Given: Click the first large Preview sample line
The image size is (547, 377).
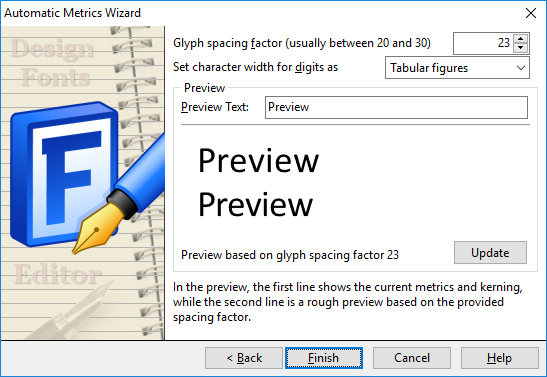Looking at the screenshot, I should [x=258, y=161].
